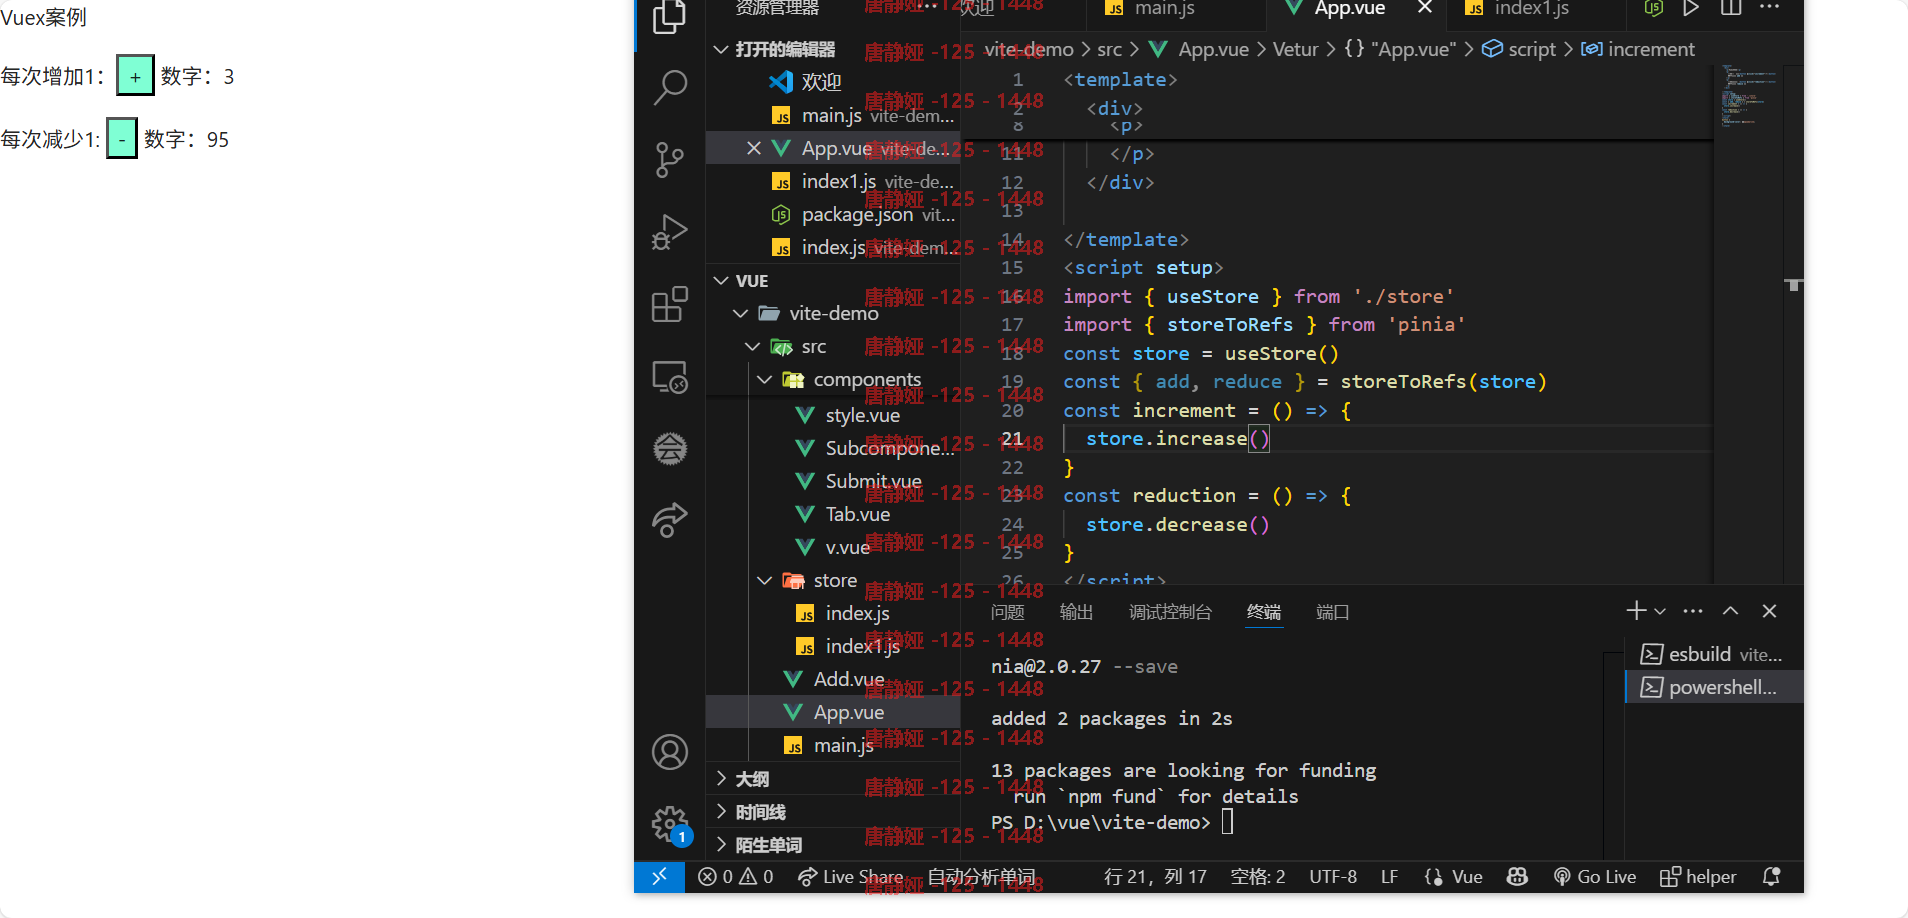Open the helper status bar item
This screenshot has height=918, width=1908.
point(1698,877)
